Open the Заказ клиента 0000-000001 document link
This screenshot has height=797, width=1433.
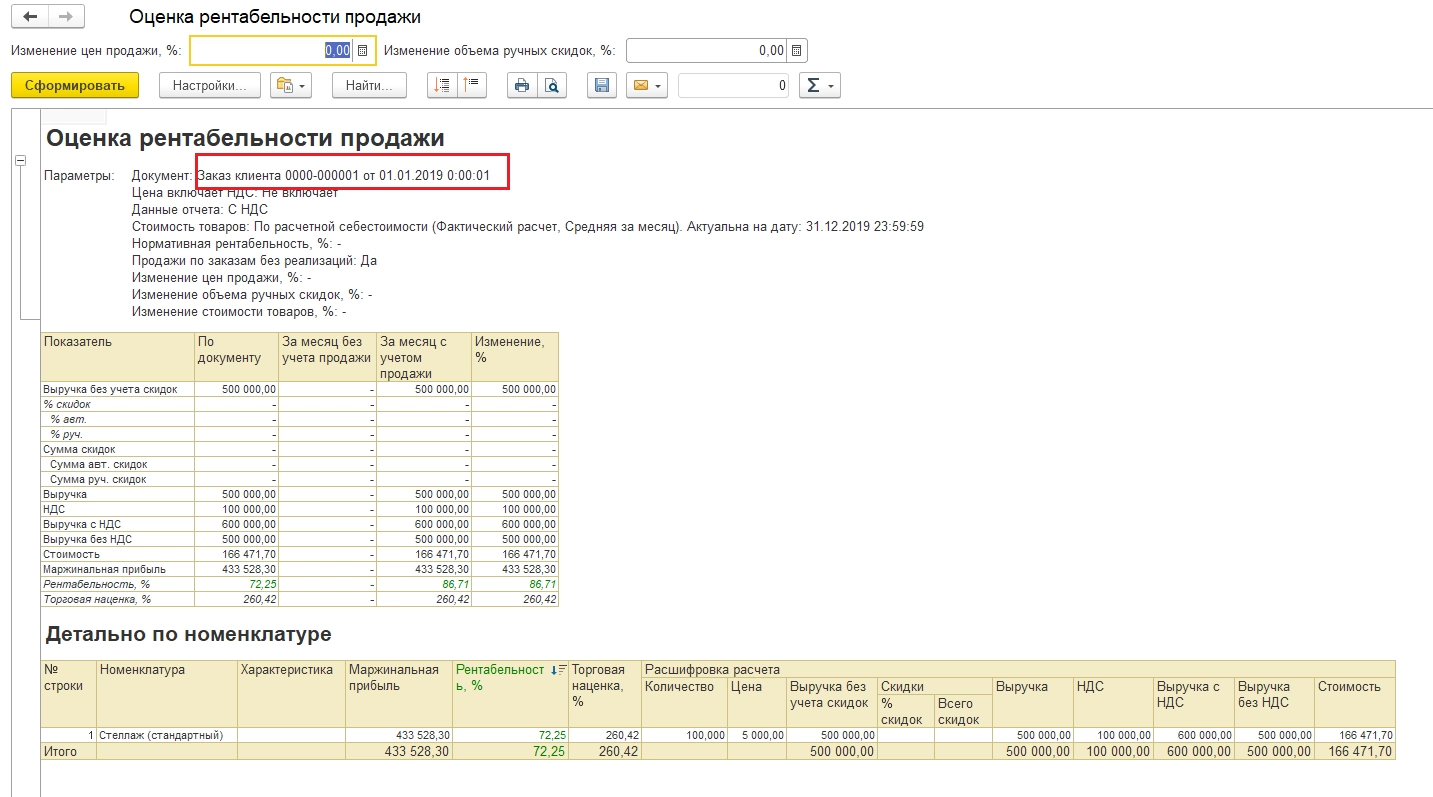[343, 176]
